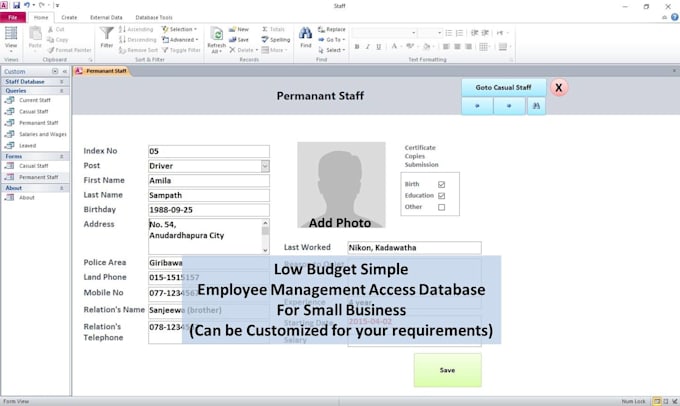Center align text in Text Formatting

click(457, 46)
